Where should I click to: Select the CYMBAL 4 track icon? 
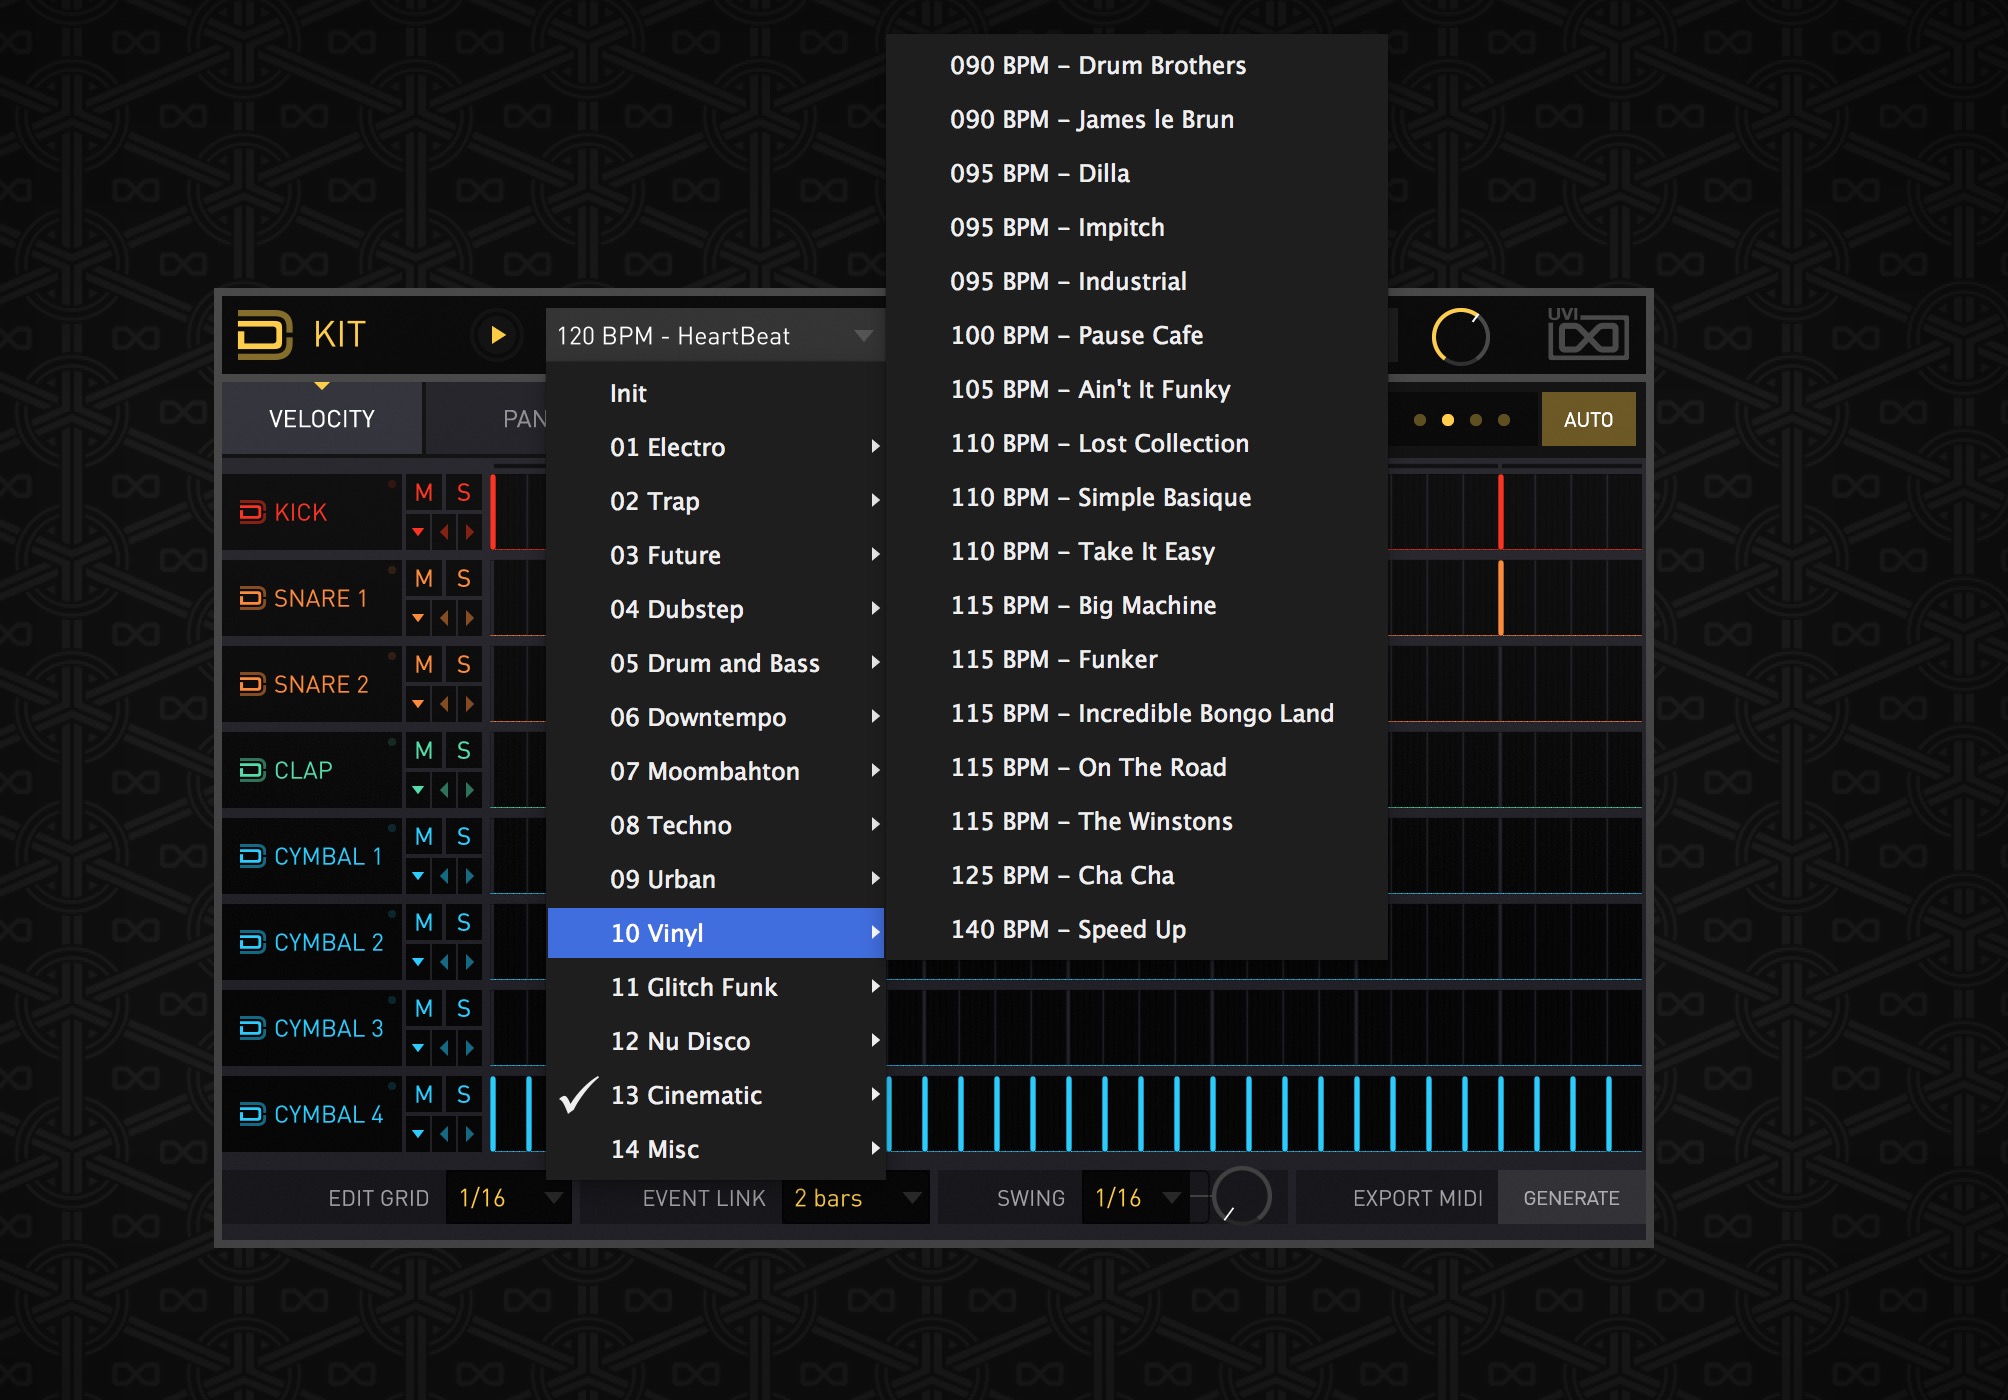(252, 1114)
